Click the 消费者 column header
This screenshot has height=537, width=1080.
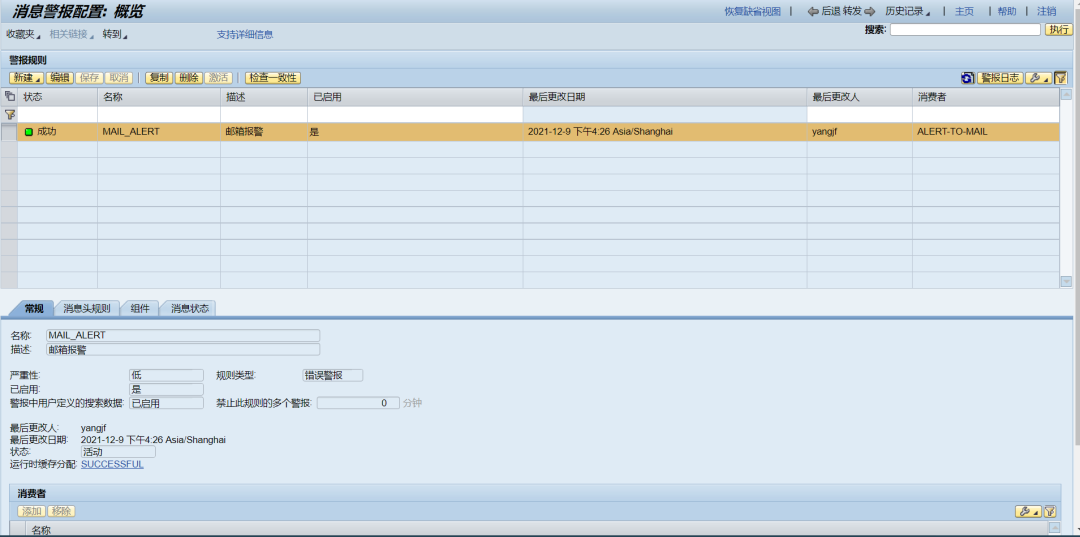[x=986, y=97]
